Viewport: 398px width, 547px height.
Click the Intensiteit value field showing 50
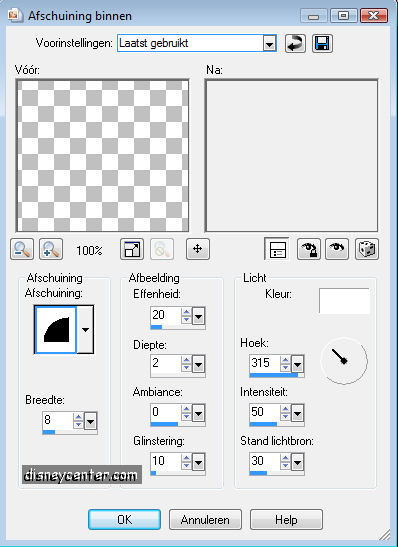coord(265,412)
